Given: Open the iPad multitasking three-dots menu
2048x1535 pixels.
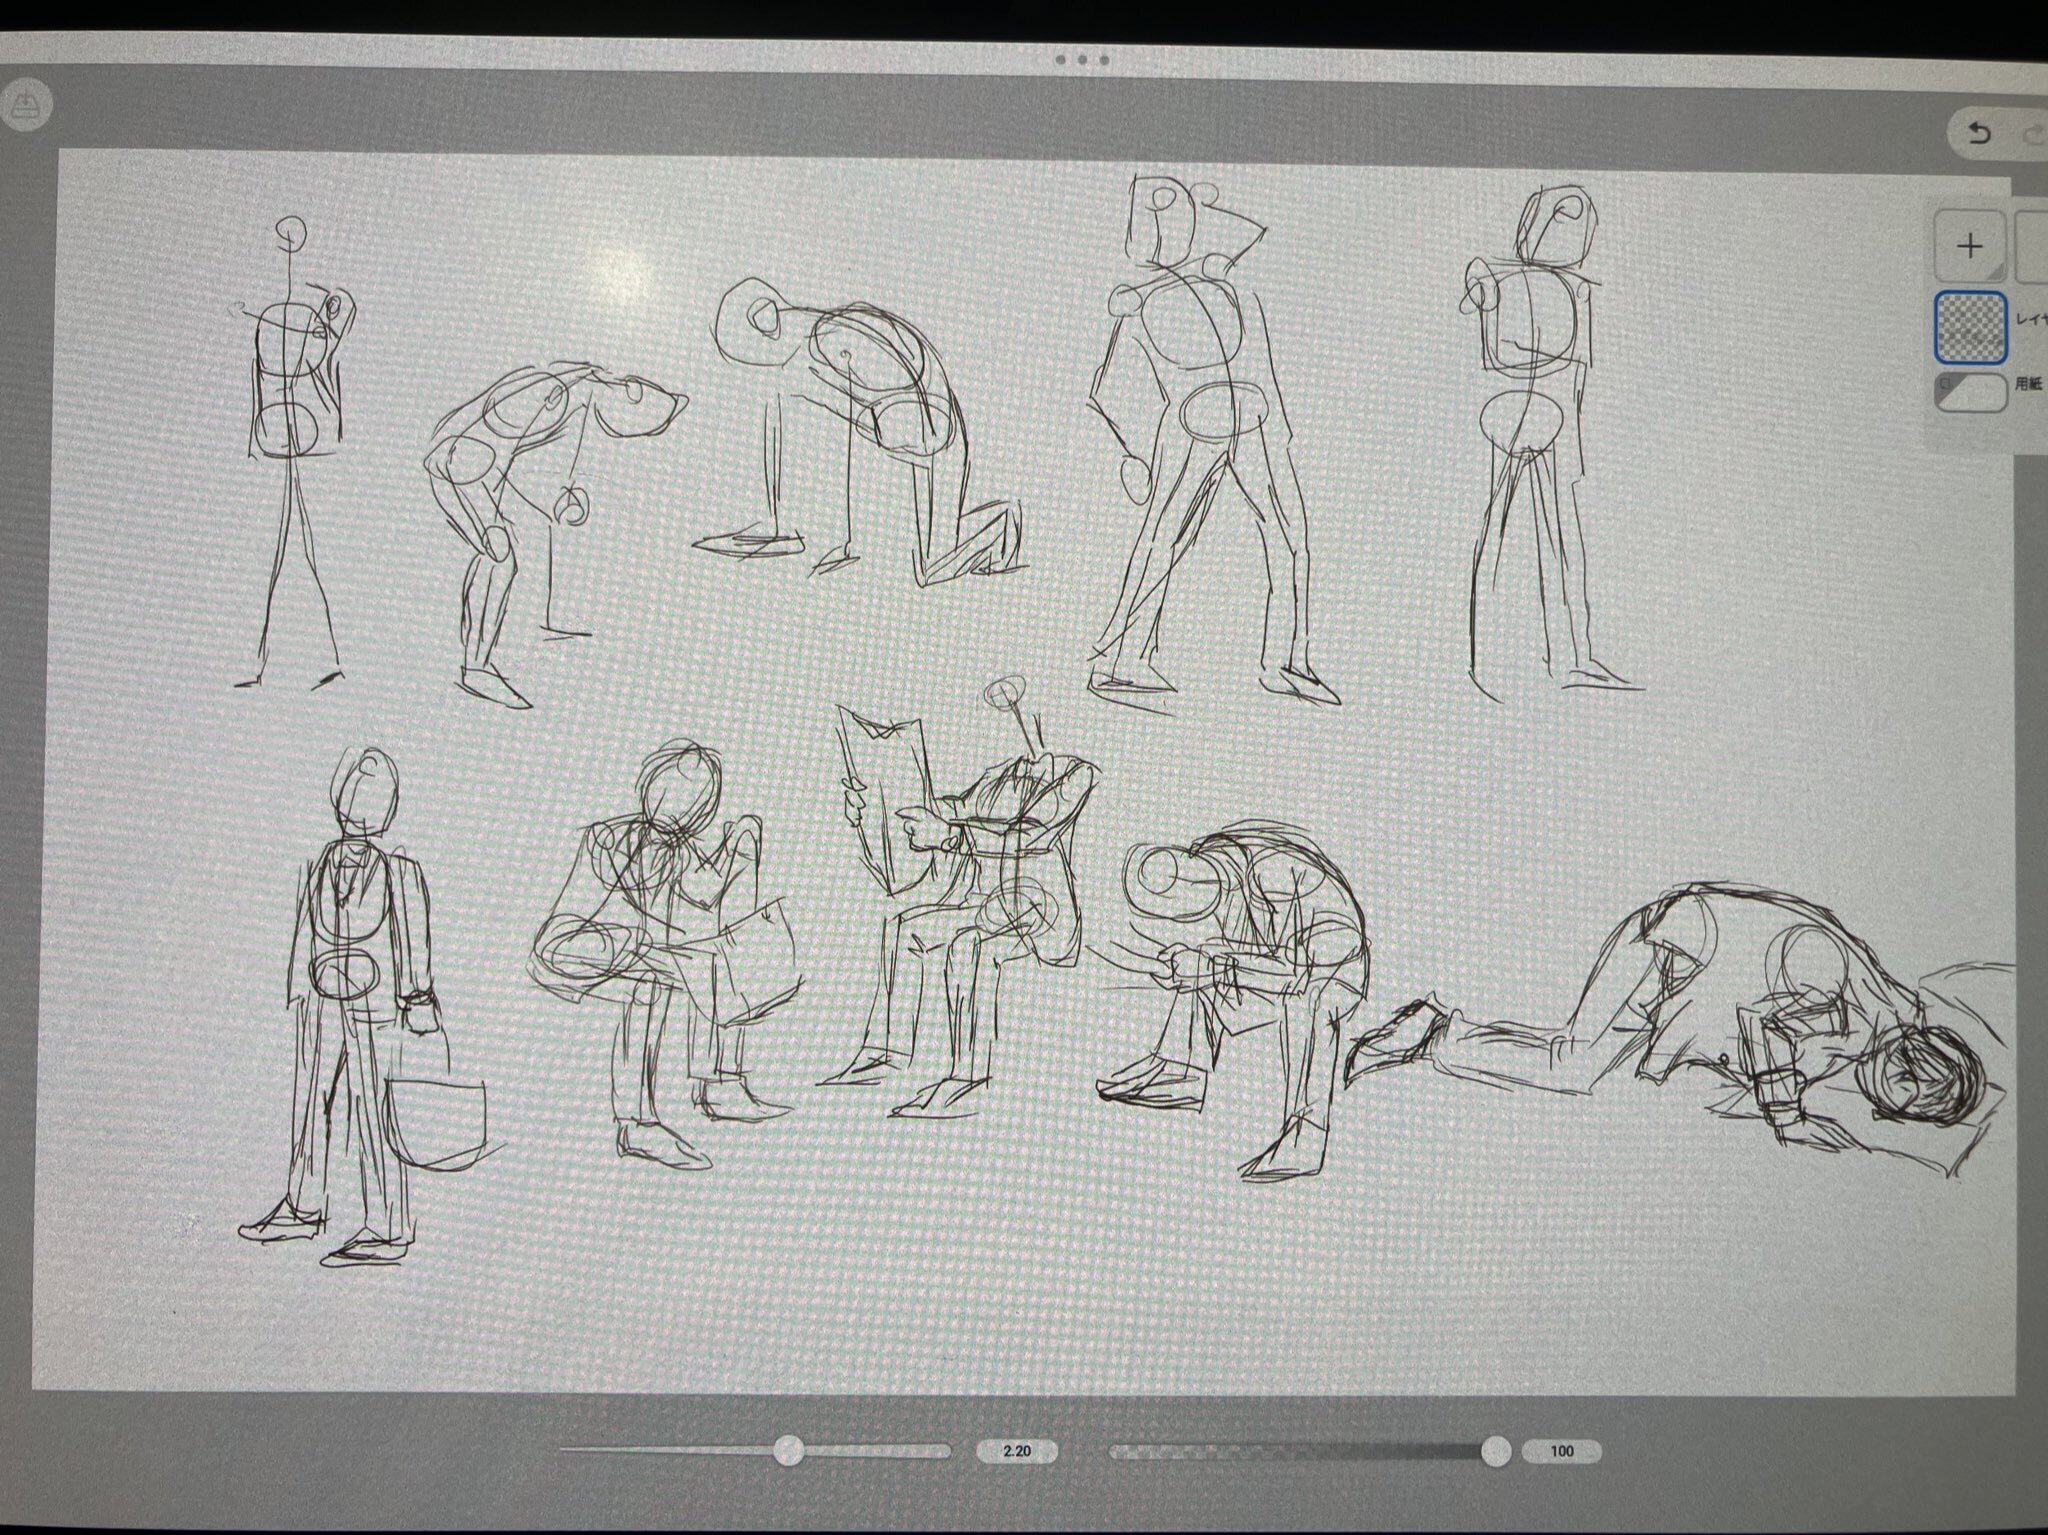Looking at the screenshot, I should coord(1084,59).
